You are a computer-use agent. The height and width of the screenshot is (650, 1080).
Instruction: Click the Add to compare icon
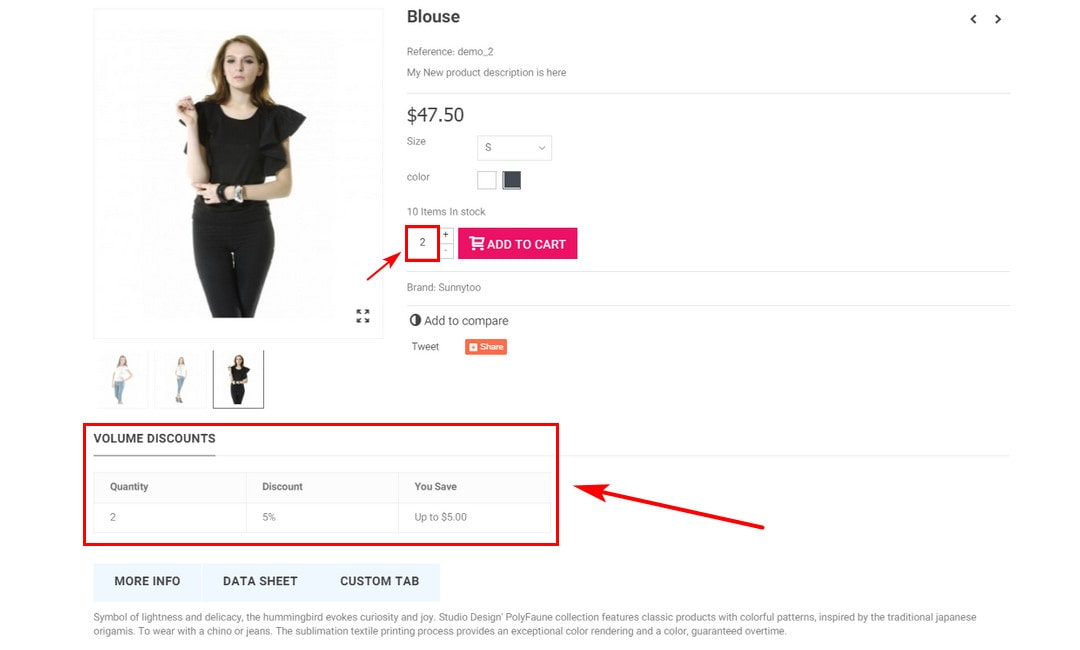pos(415,321)
